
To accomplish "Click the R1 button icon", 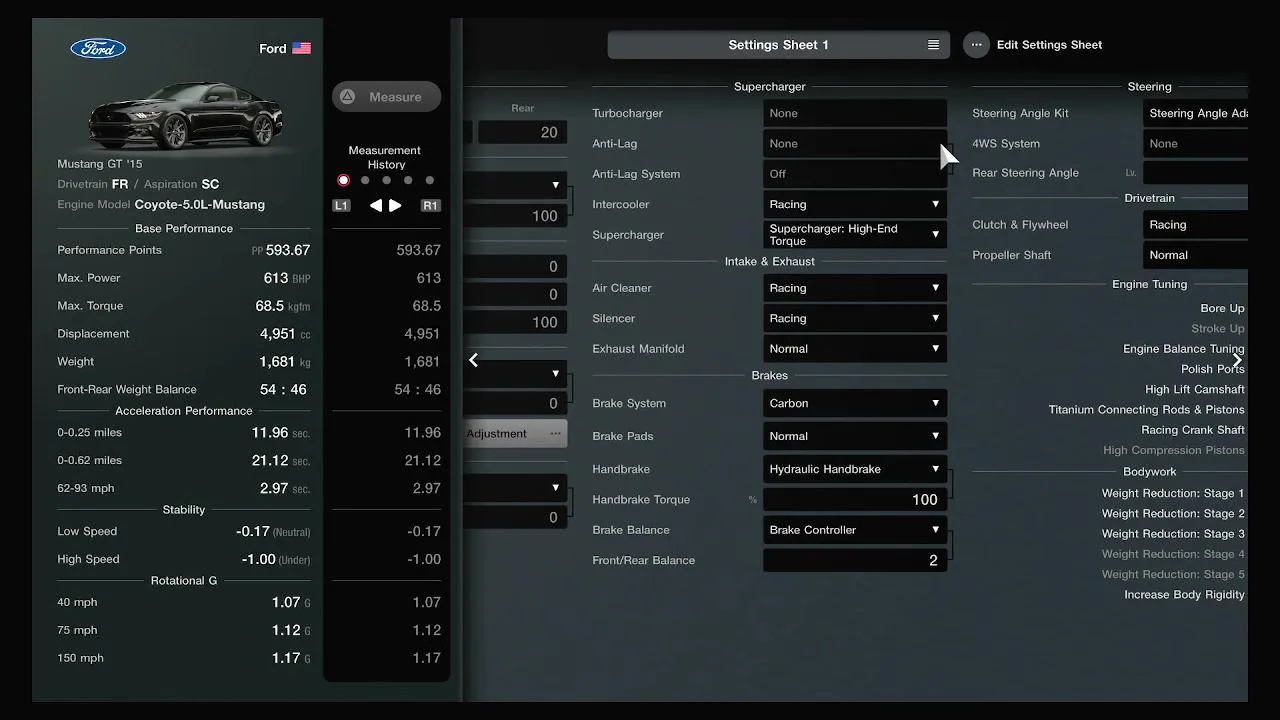I will click(x=430, y=205).
